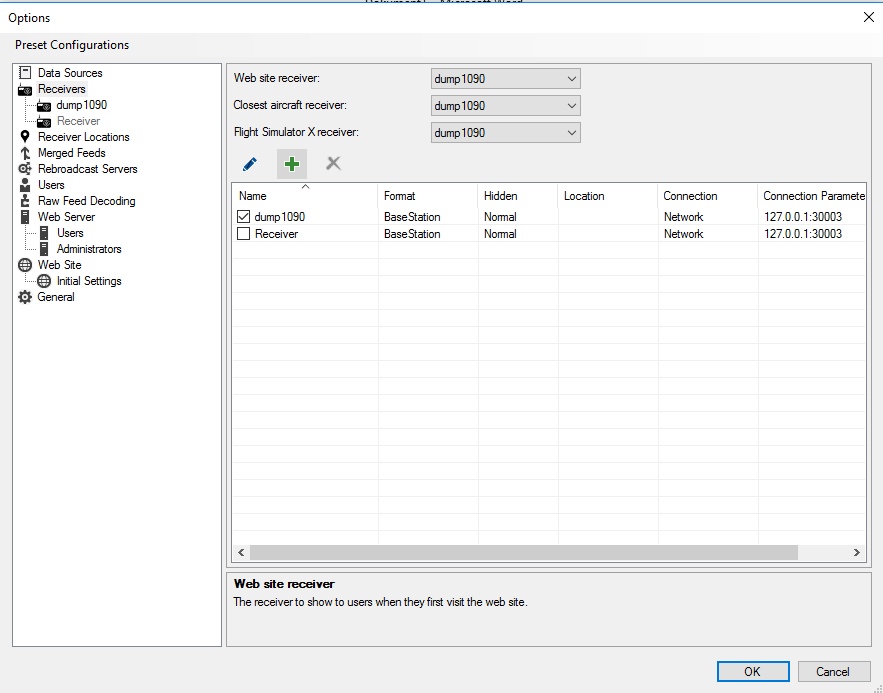This screenshot has width=883, height=693.
Task: Click the Cancel button
Action: (833, 672)
